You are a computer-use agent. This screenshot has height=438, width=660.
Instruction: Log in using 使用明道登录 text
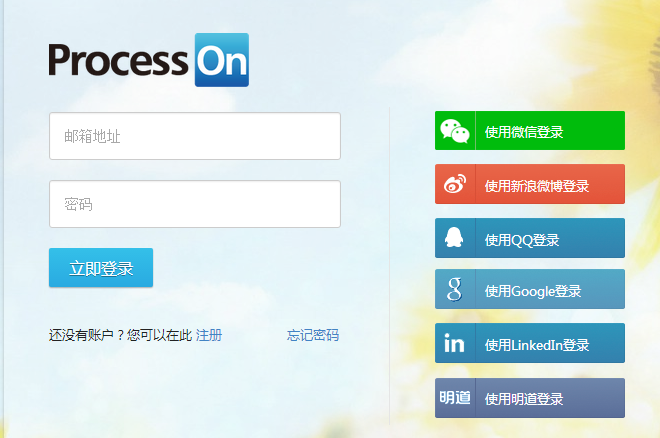[524, 399]
